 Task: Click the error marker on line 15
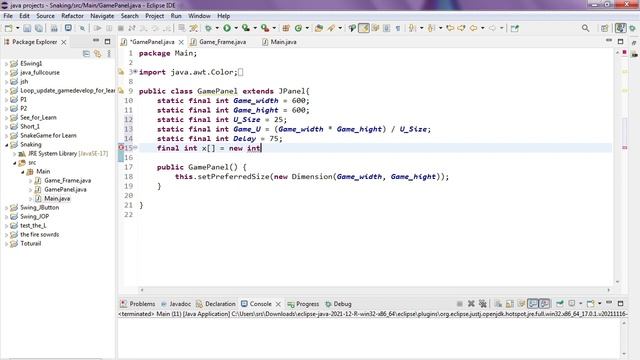coord(121,148)
